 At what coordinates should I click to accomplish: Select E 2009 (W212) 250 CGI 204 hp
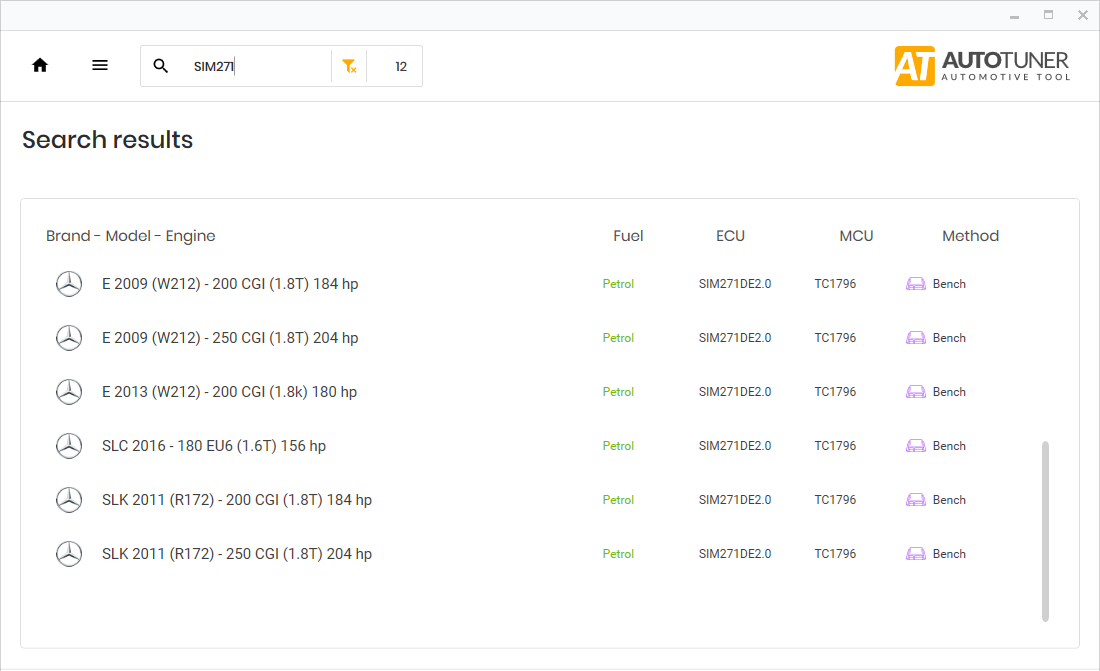230,338
